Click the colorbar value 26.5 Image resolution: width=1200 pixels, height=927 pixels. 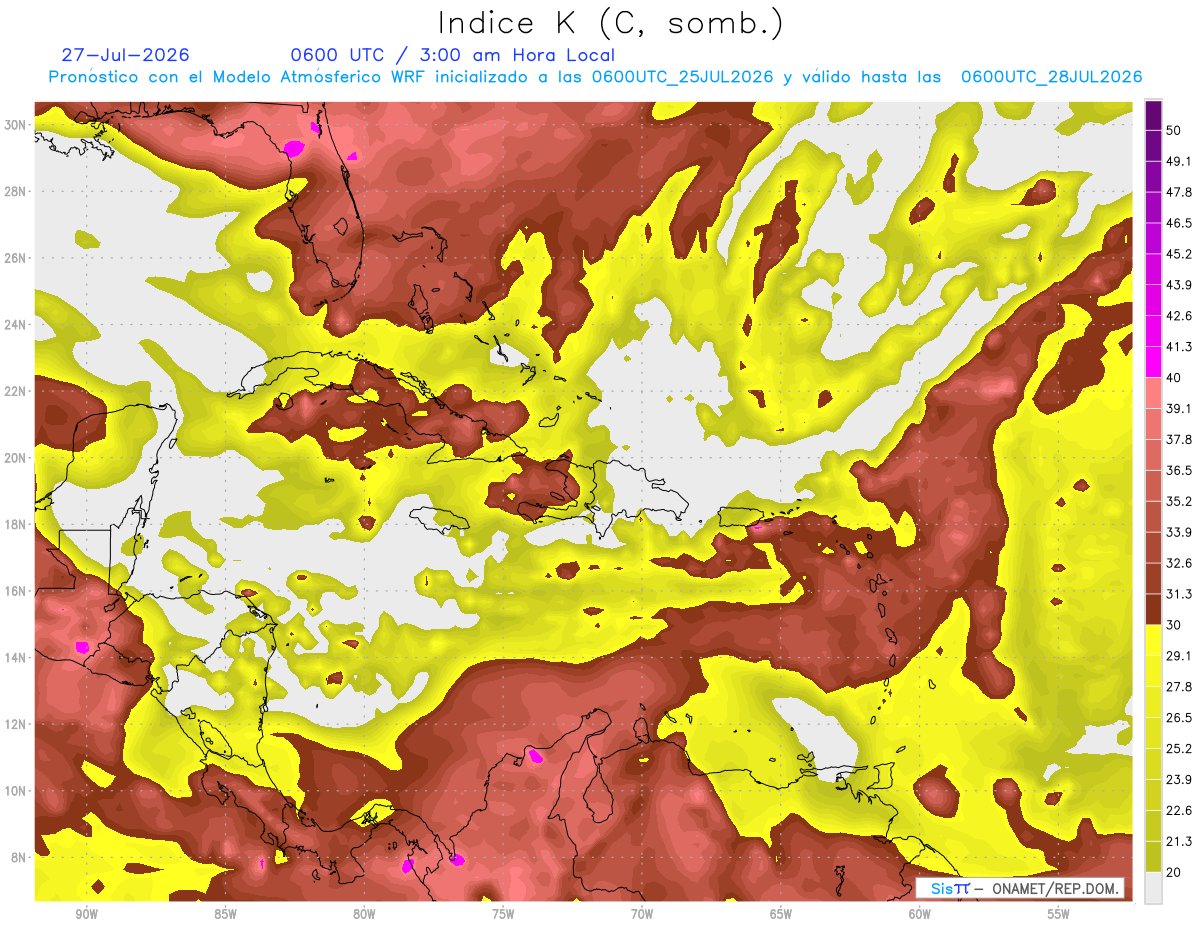[x=1179, y=718]
